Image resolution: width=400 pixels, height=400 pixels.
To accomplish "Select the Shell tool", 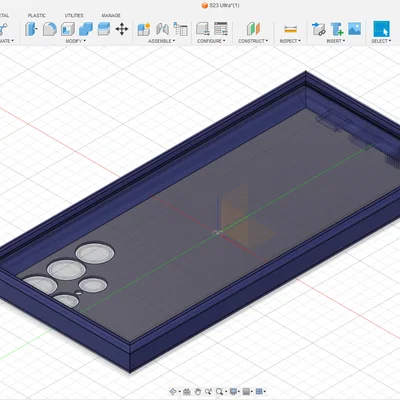I will (x=68, y=29).
